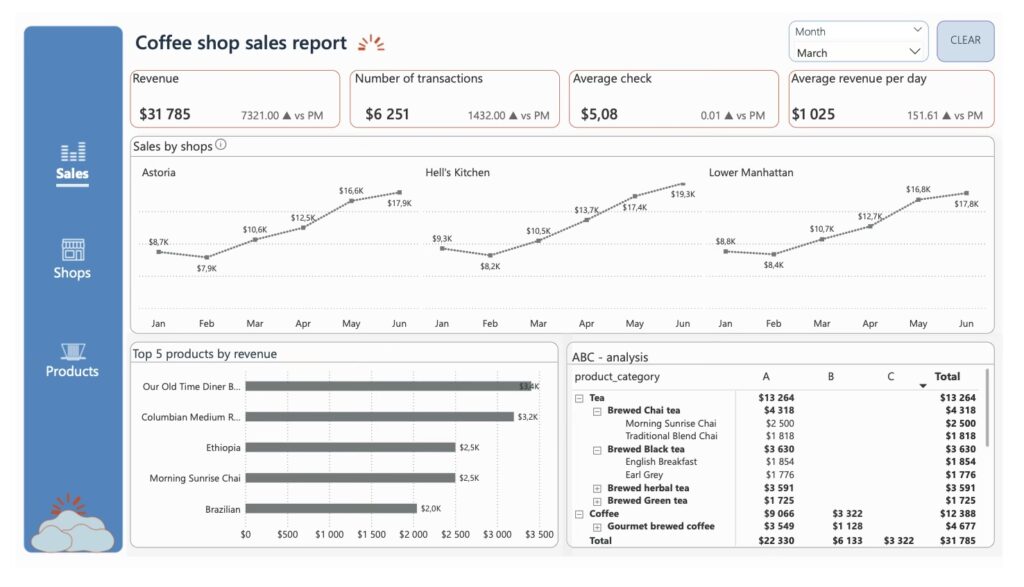Select the Ethiopia revenue bar
The height and width of the screenshot is (587, 1024).
click(350, 447)
